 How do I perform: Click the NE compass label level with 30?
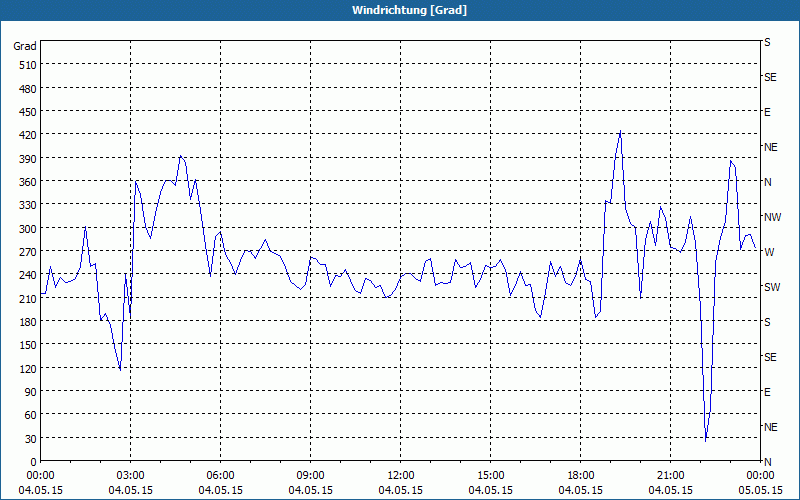click(770, 427)
